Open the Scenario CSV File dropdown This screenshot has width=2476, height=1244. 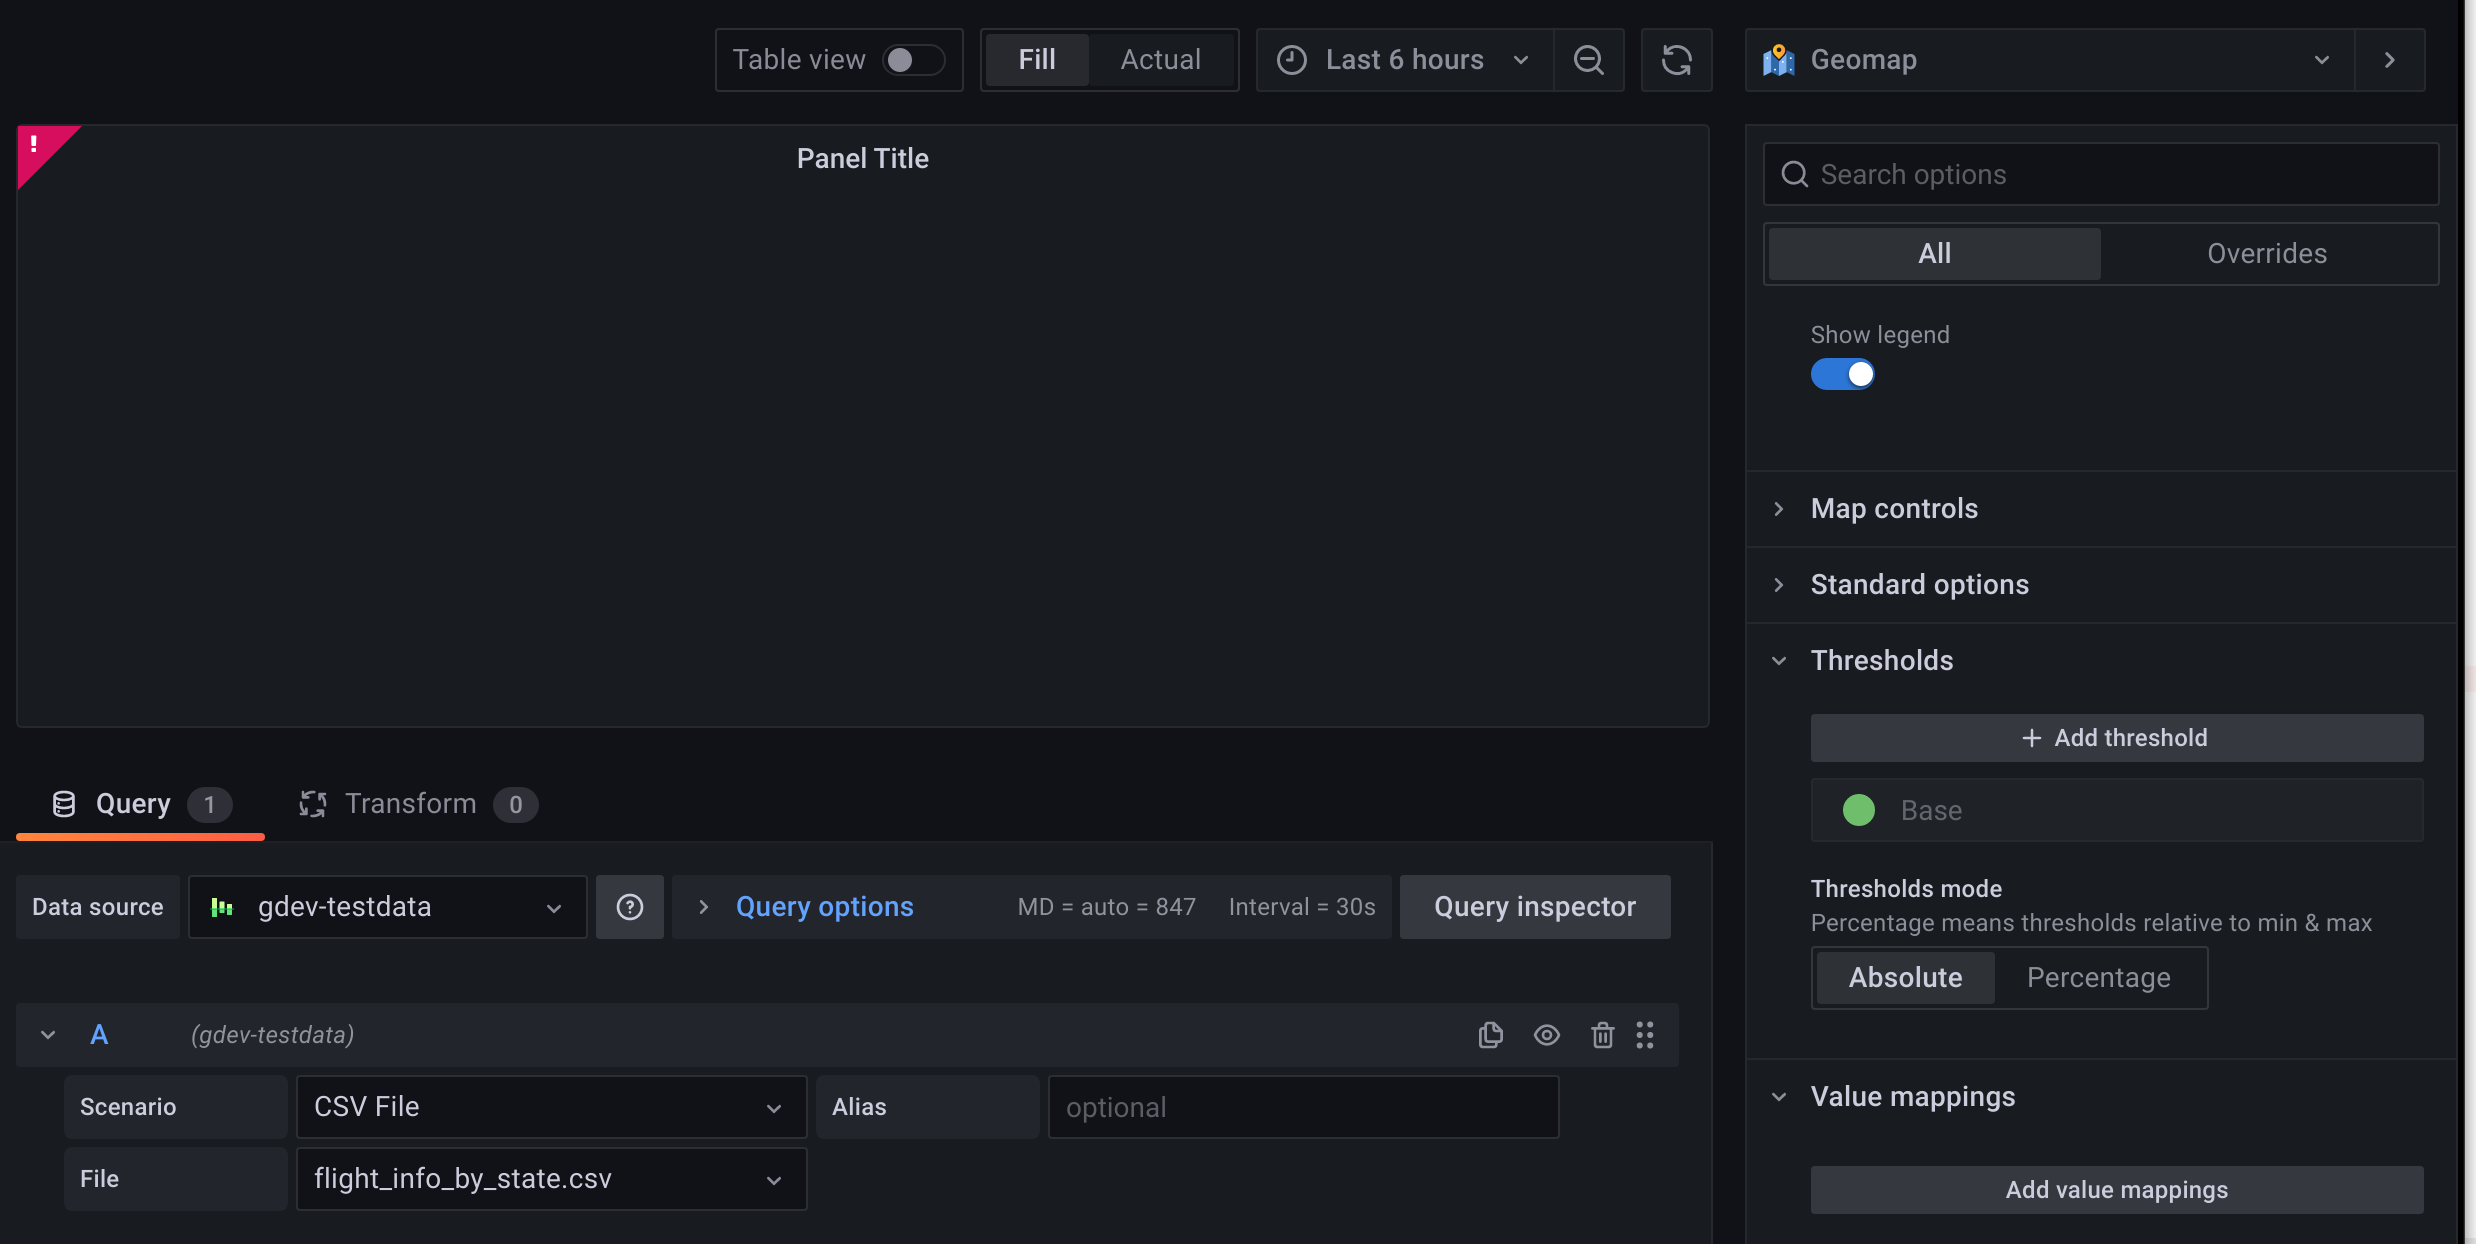tap(550, 1107)
